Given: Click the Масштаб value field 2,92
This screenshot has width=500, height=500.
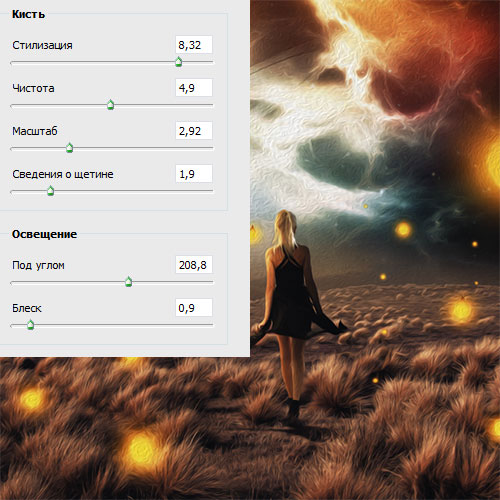Looking at the screenshot, I should (194, 131).
